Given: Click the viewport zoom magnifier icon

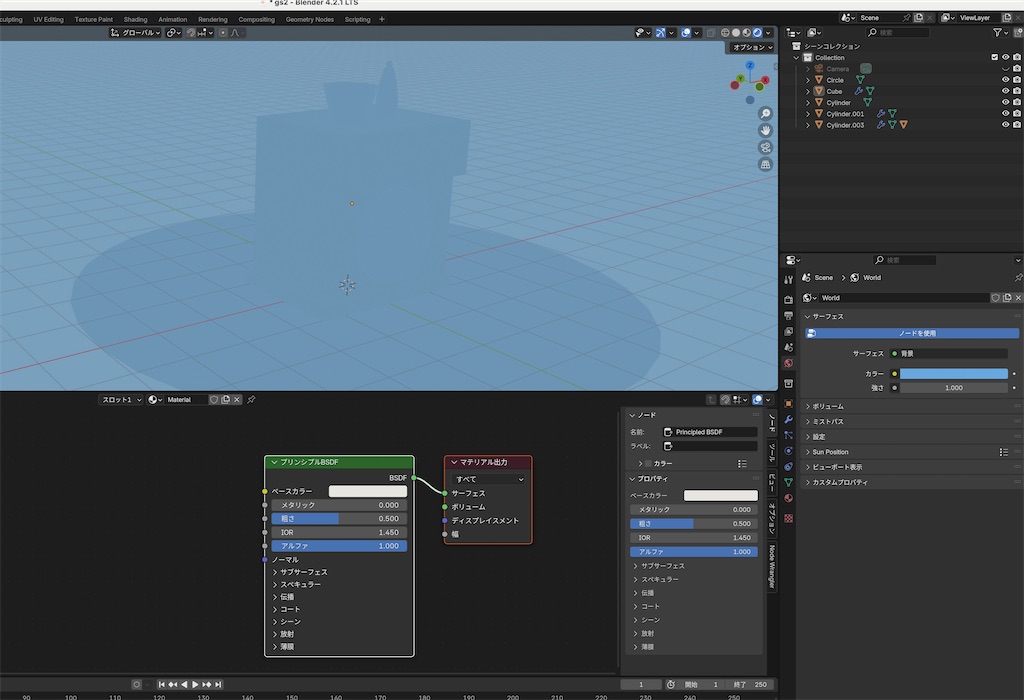Looking at the screenshot, I should (765, 114).
